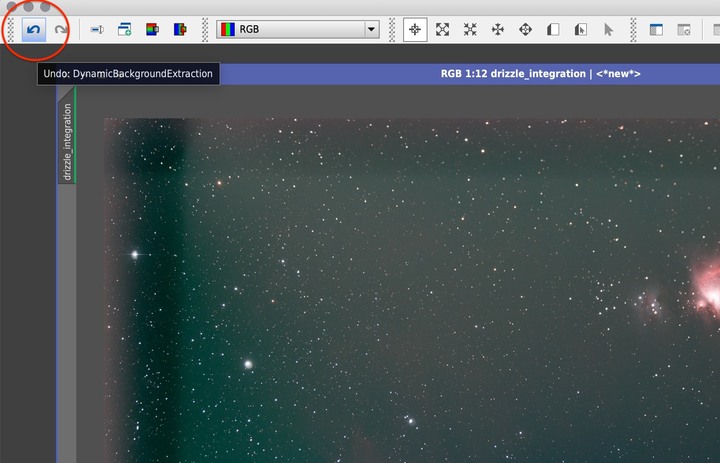Viewport: 720px width, 463px height.
Task: Open the image identifier rename icon
Action: click(97, 30)
